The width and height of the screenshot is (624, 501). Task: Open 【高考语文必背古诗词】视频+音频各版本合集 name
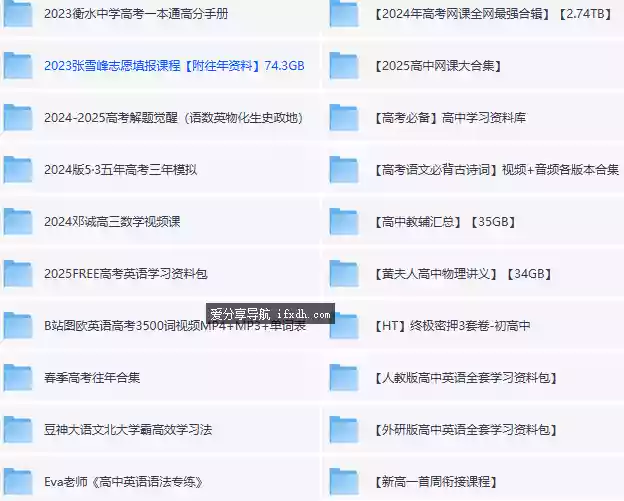[496, 170]
